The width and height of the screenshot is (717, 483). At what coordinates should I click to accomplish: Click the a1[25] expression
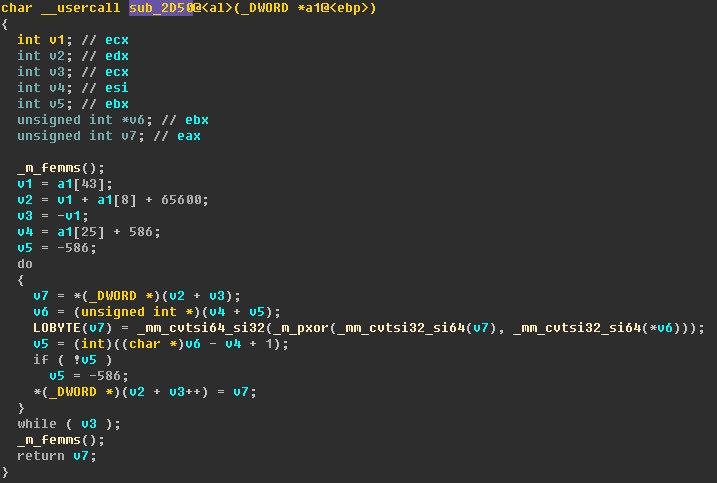81,232
